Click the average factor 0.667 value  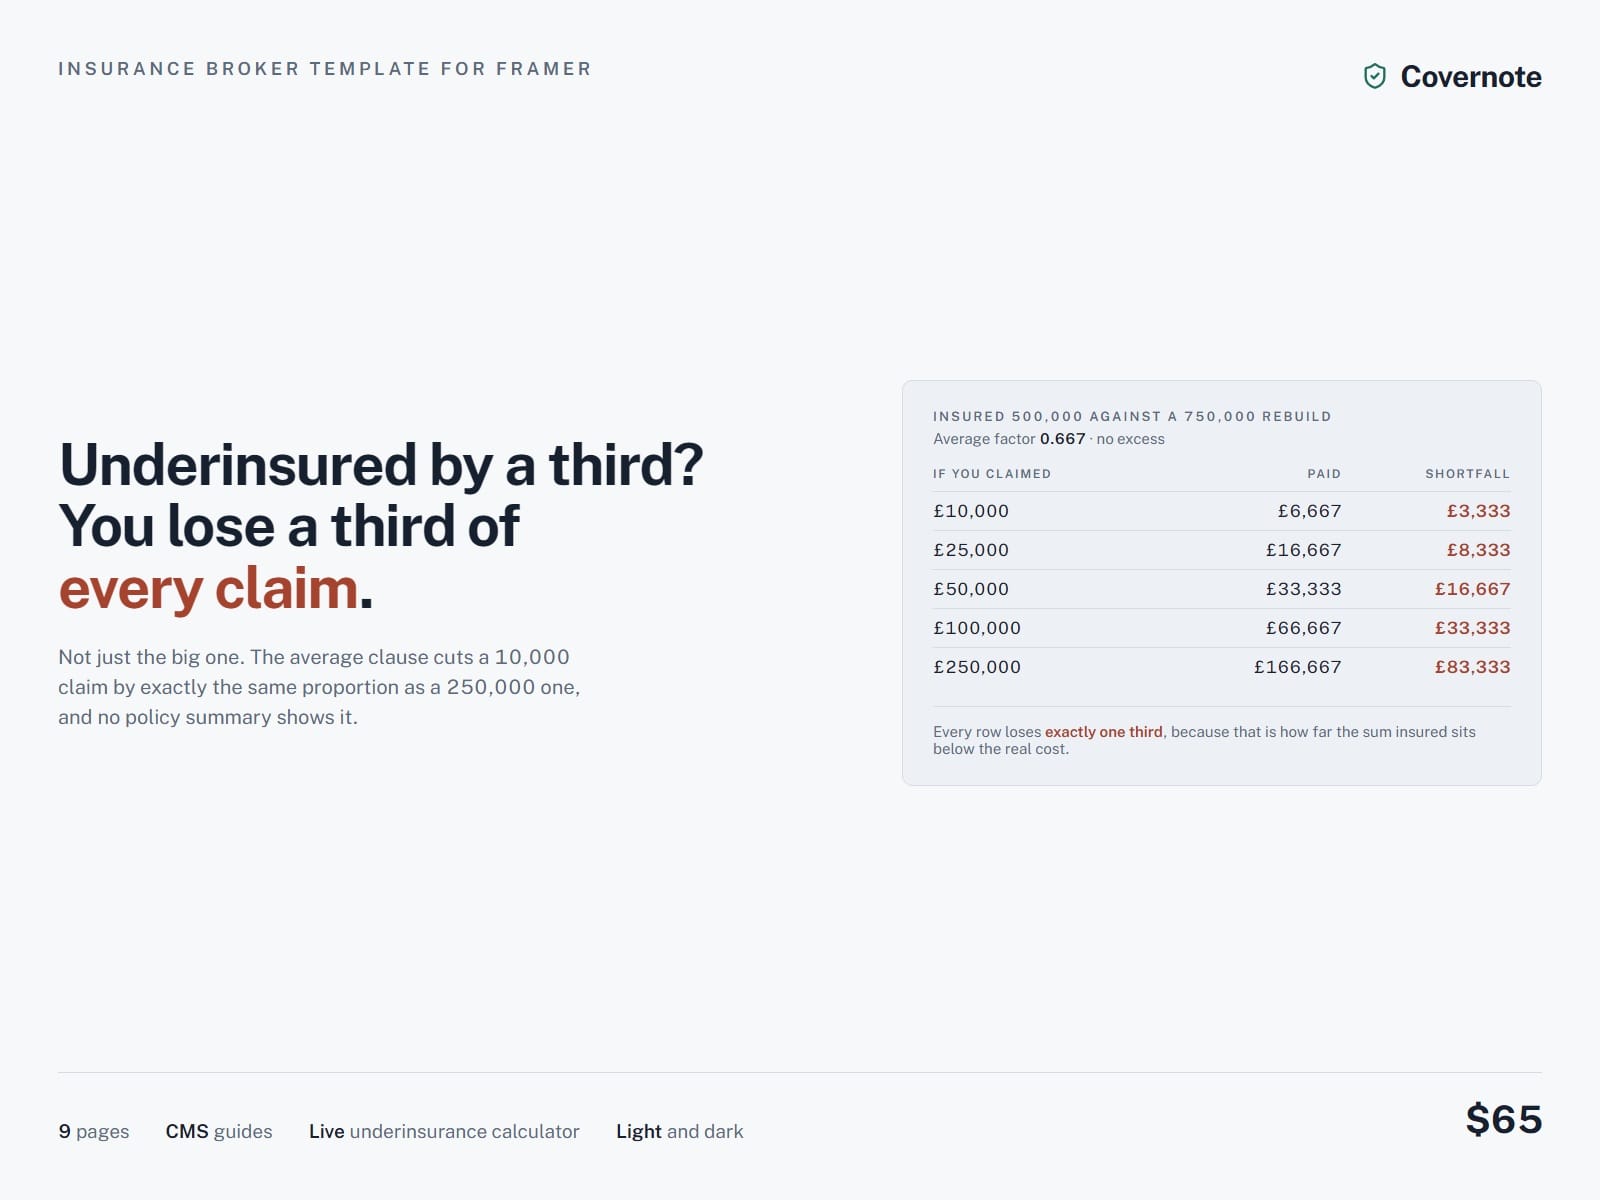[1062, 439]
